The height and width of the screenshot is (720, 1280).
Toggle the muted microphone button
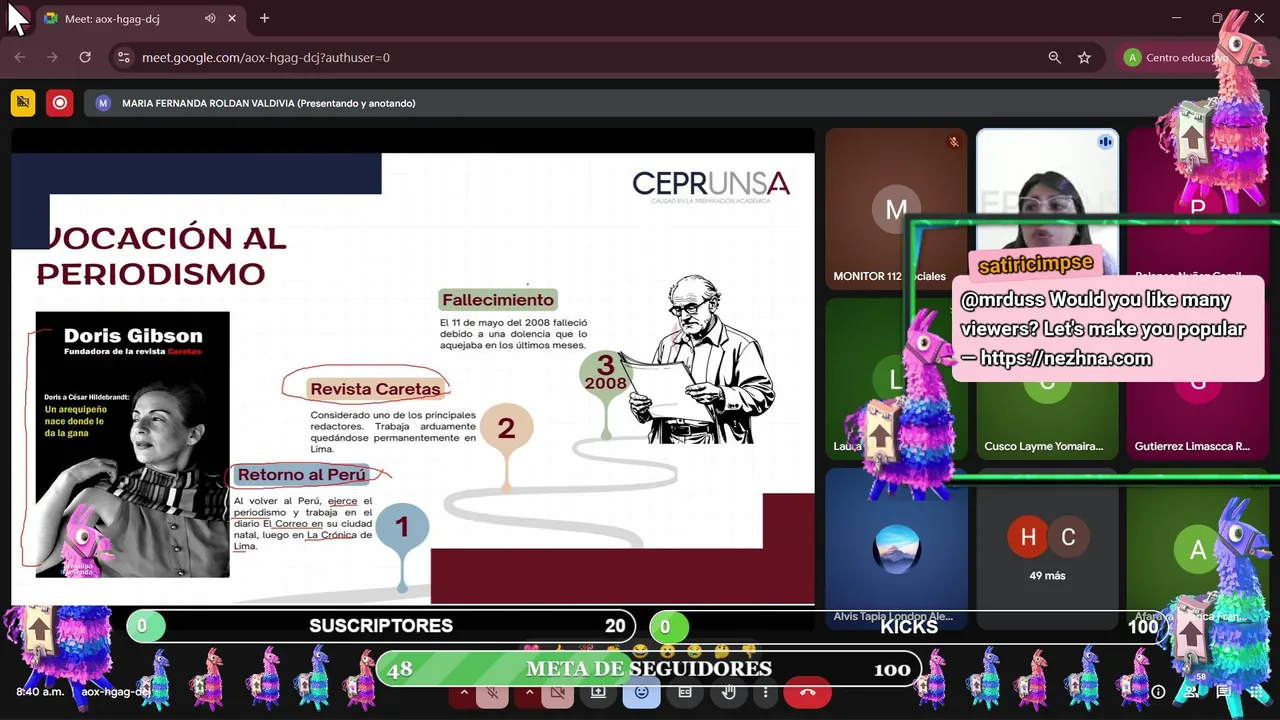[x=492, y=692]
